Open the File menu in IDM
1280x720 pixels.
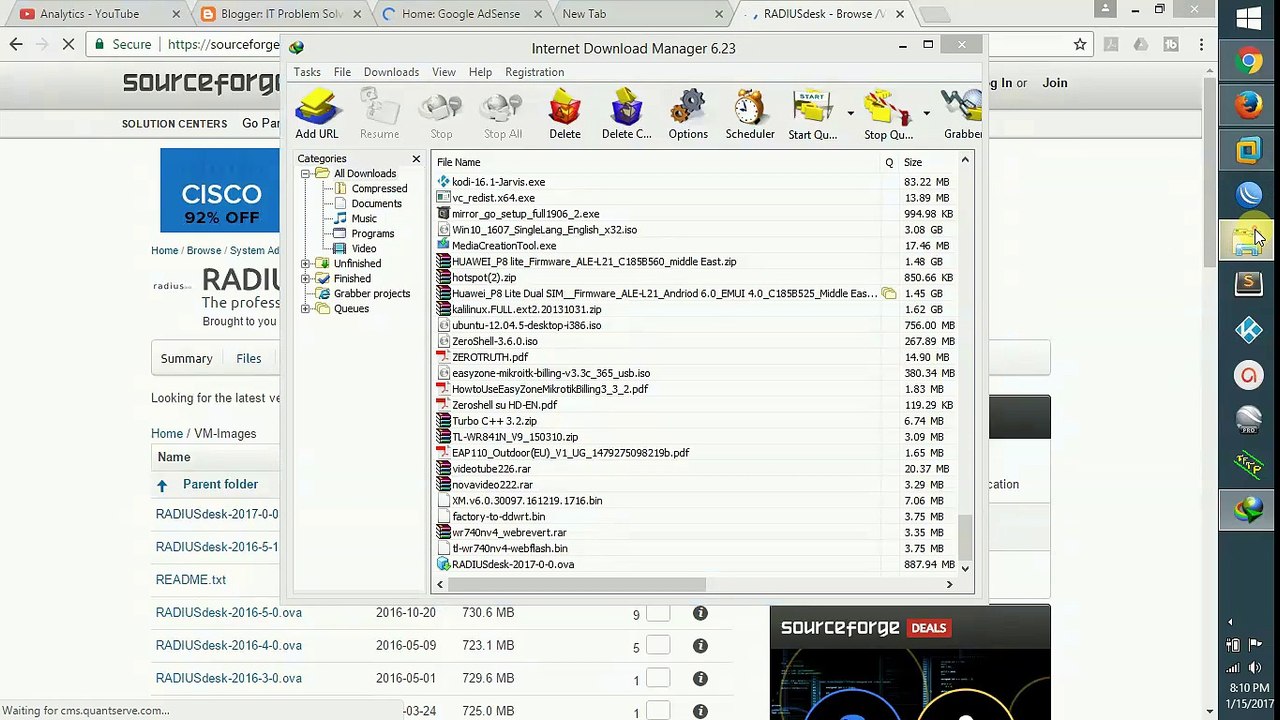(342, 72)
